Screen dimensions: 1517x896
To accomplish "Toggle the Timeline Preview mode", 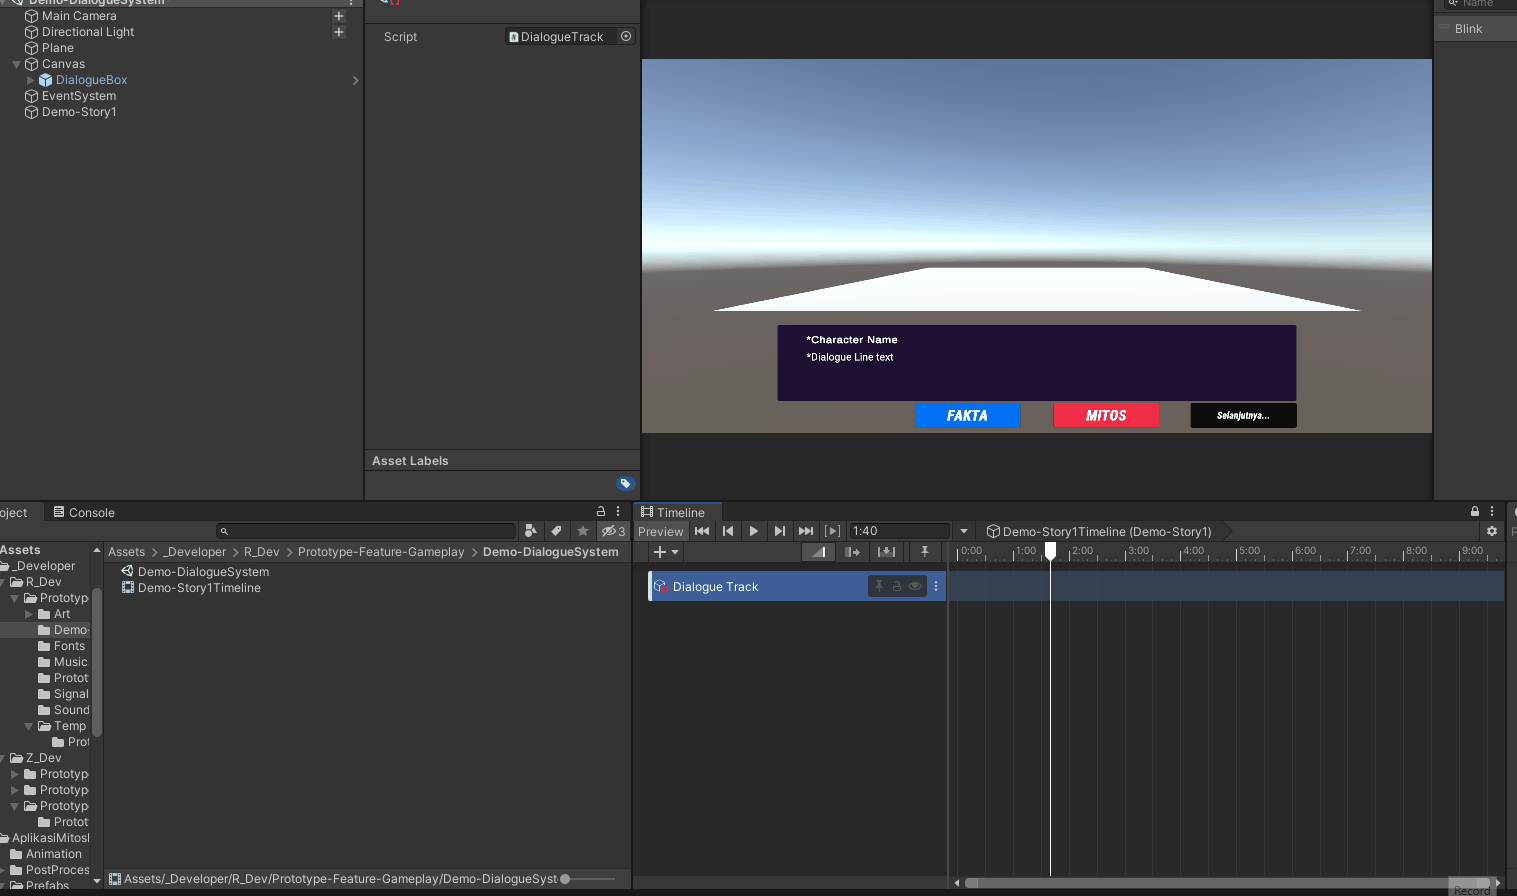I will pos(661,531).
